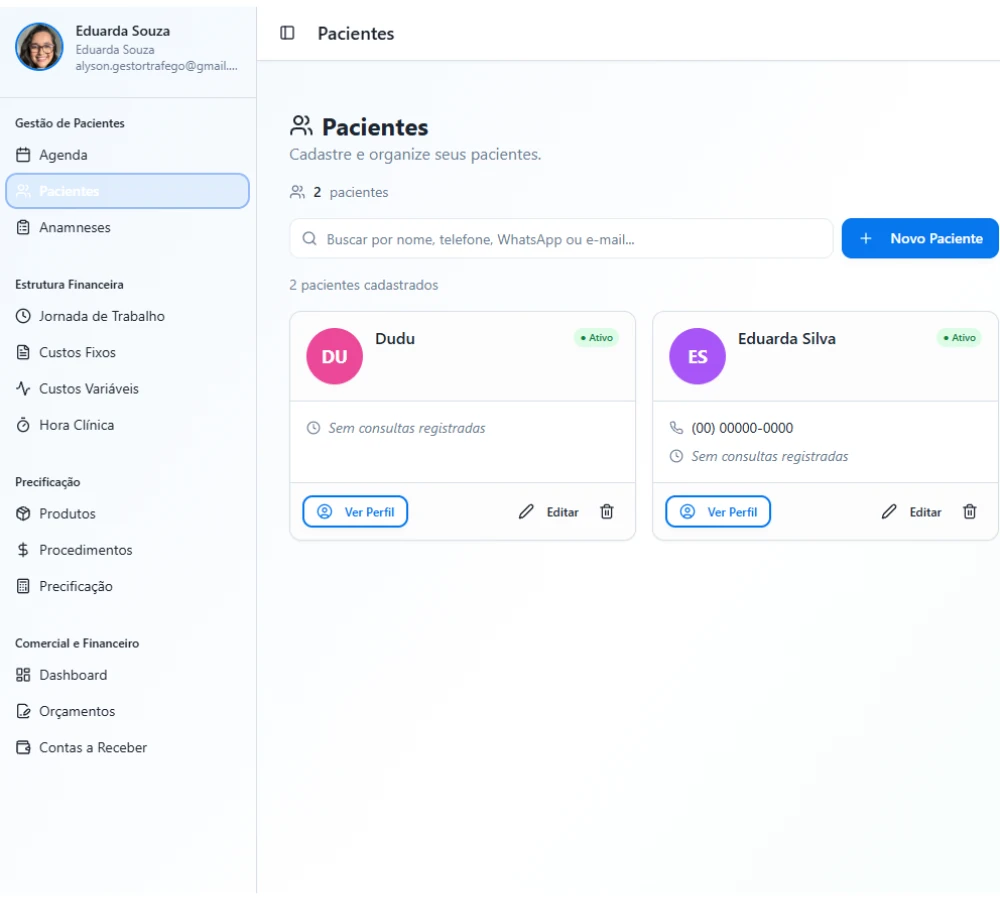Click the patient name Eduarda Silva
Screen dimensions: 1000x900
coord(786,339)
